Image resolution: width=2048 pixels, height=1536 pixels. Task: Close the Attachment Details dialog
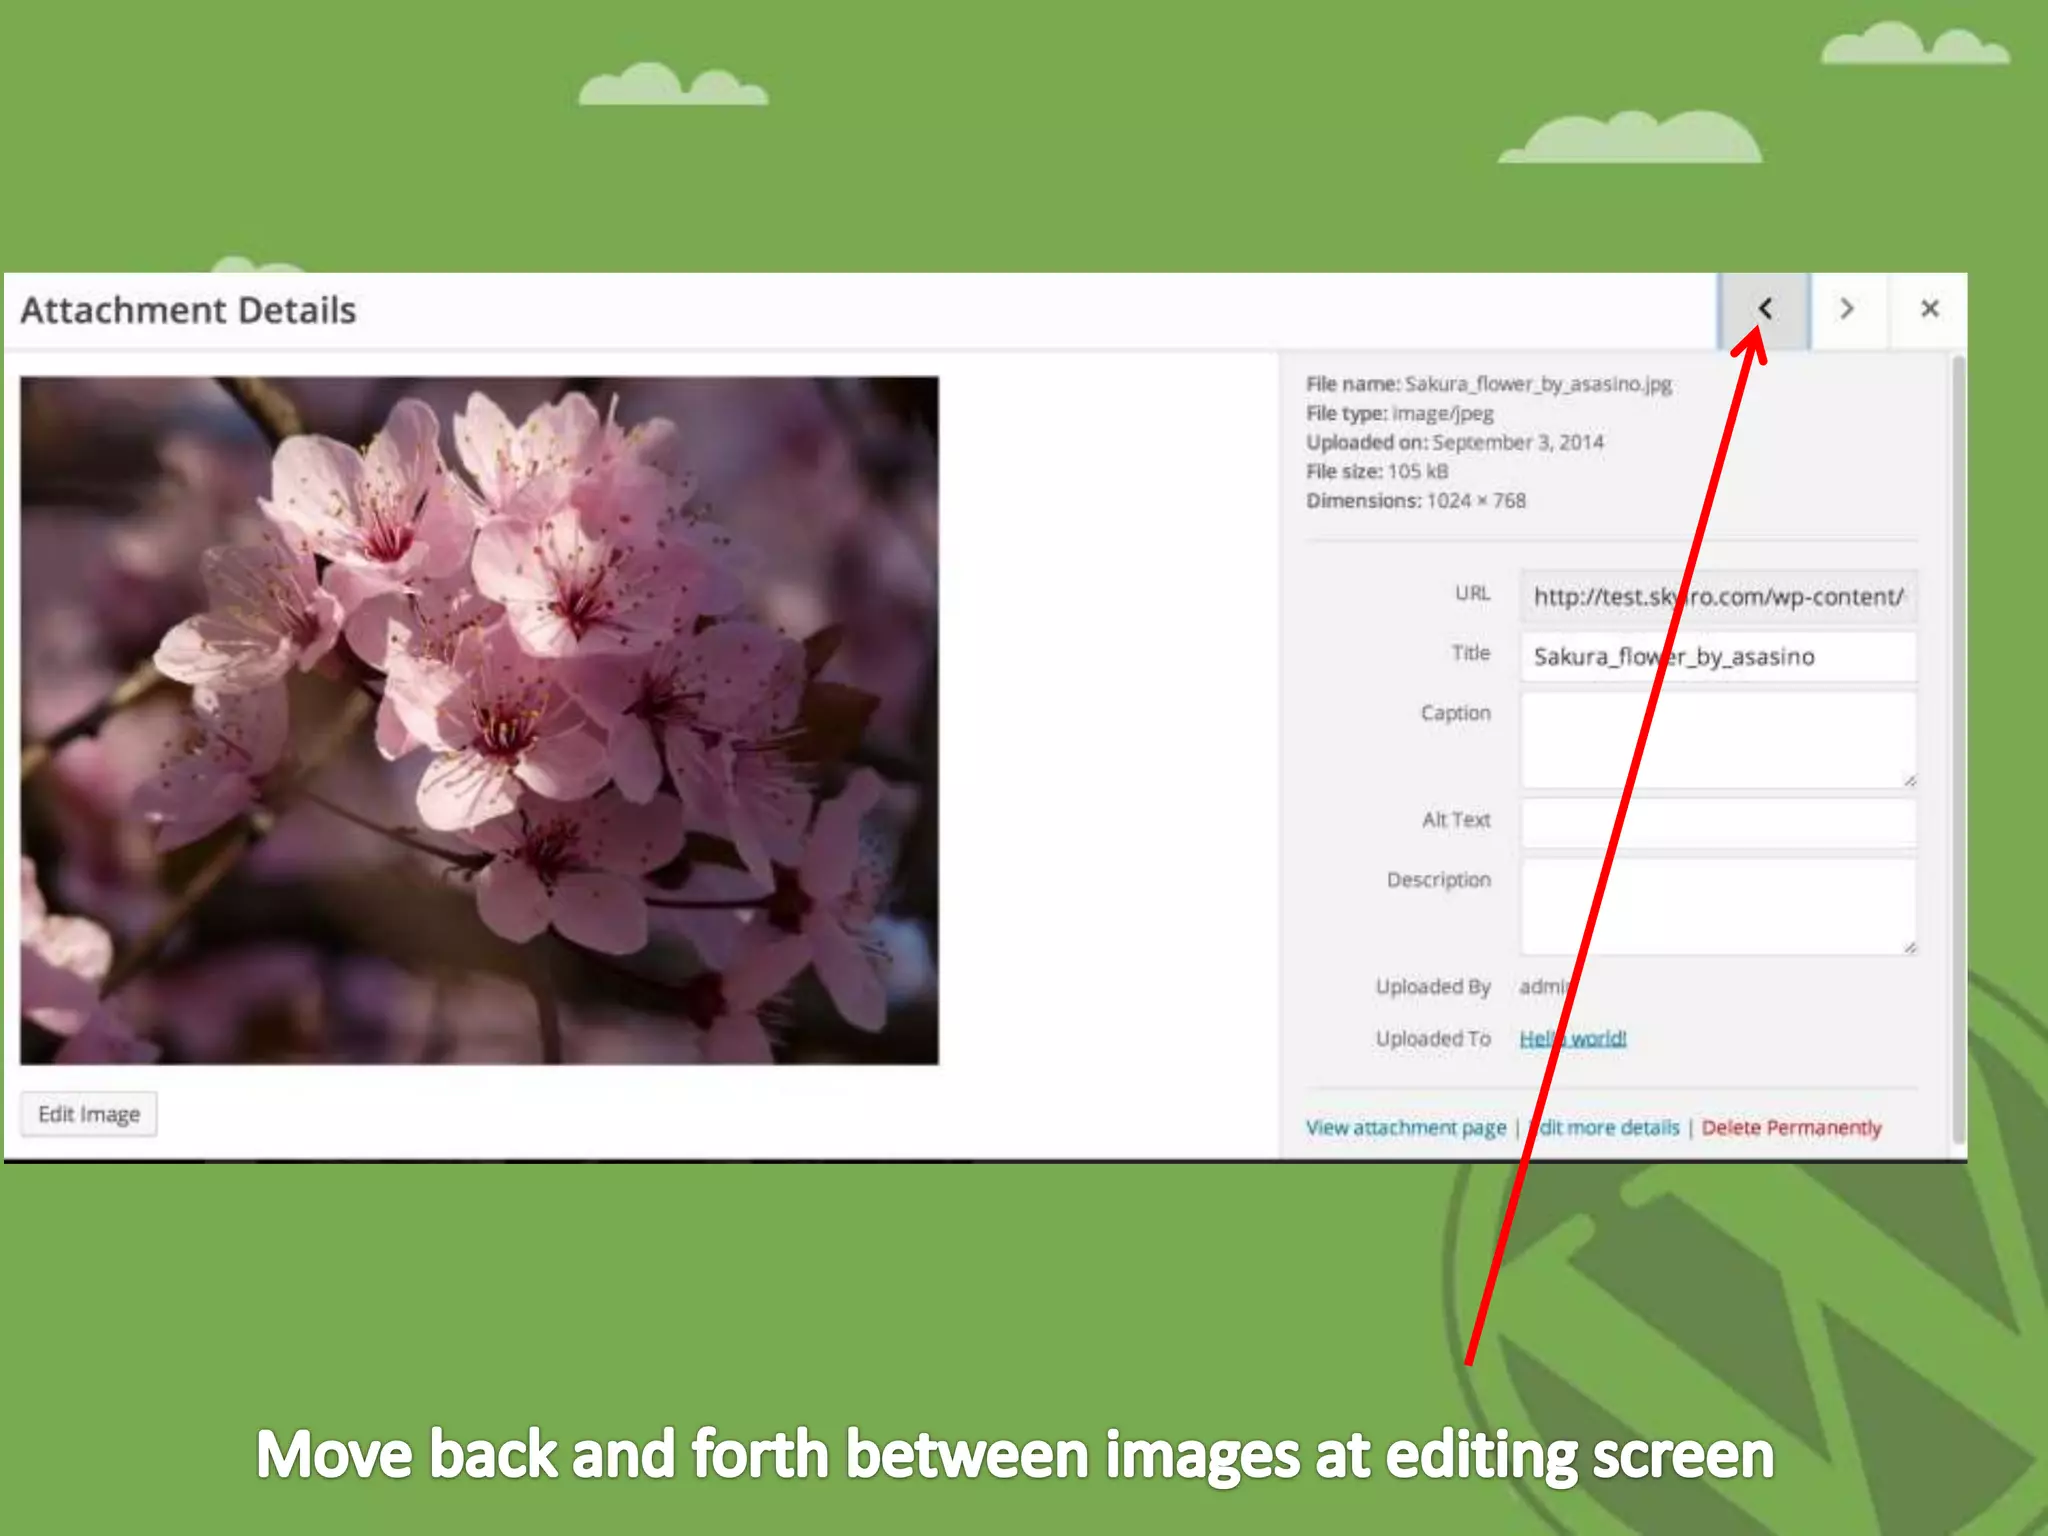1929,309
